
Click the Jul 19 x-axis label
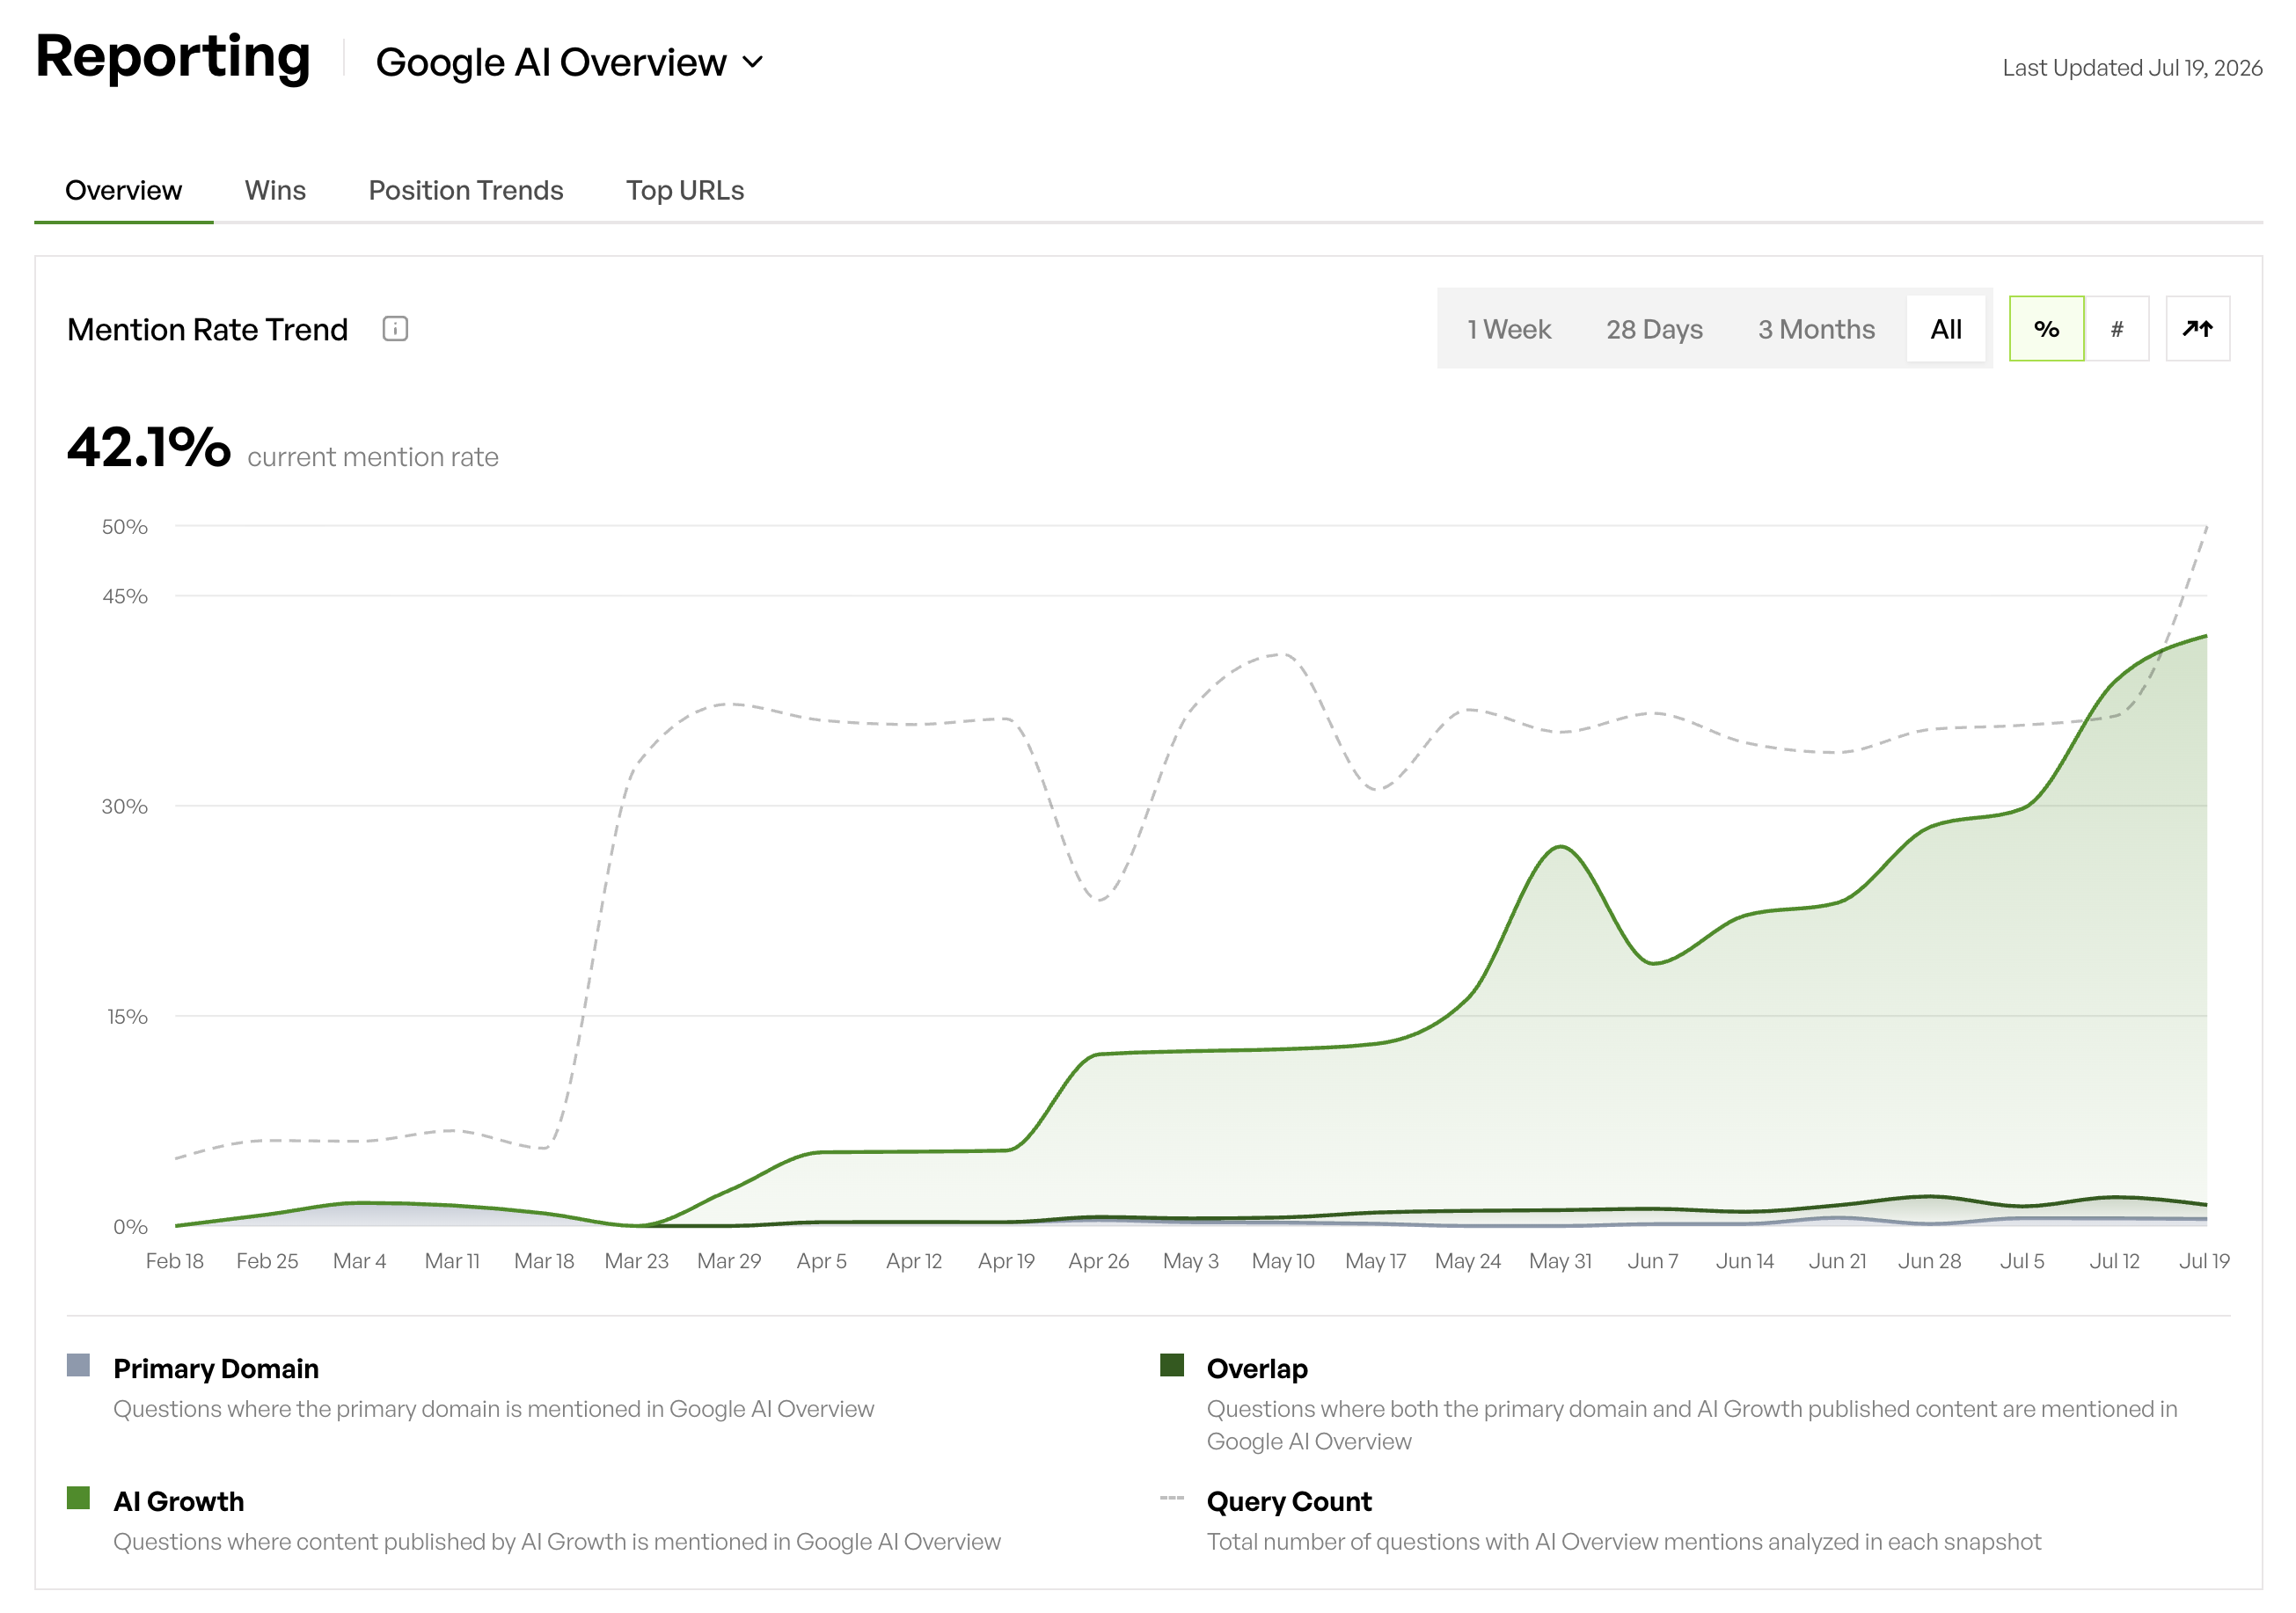(2204, 1261)
